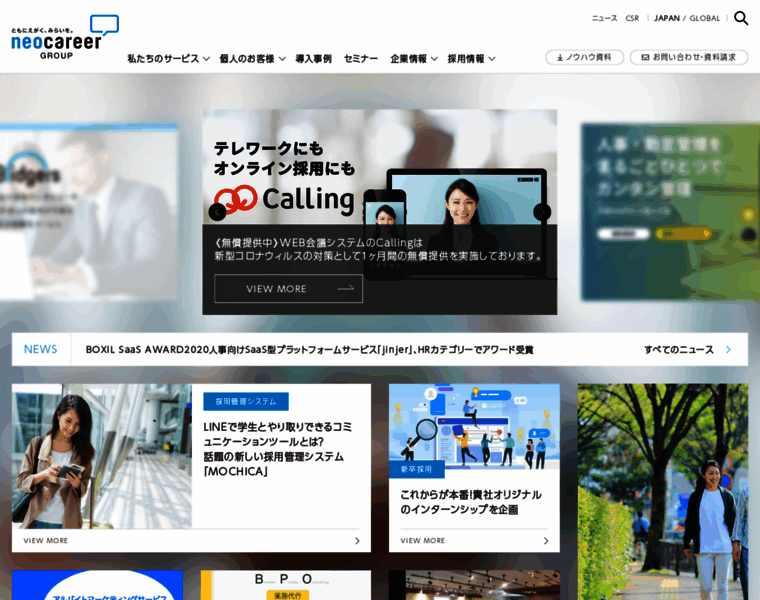The image size is (760, 600).
Task: Open ニュース top link
Action: pos(604,18)
